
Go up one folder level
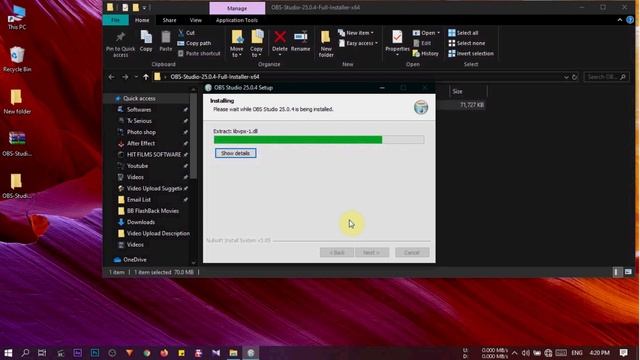(x=146, y=77)
